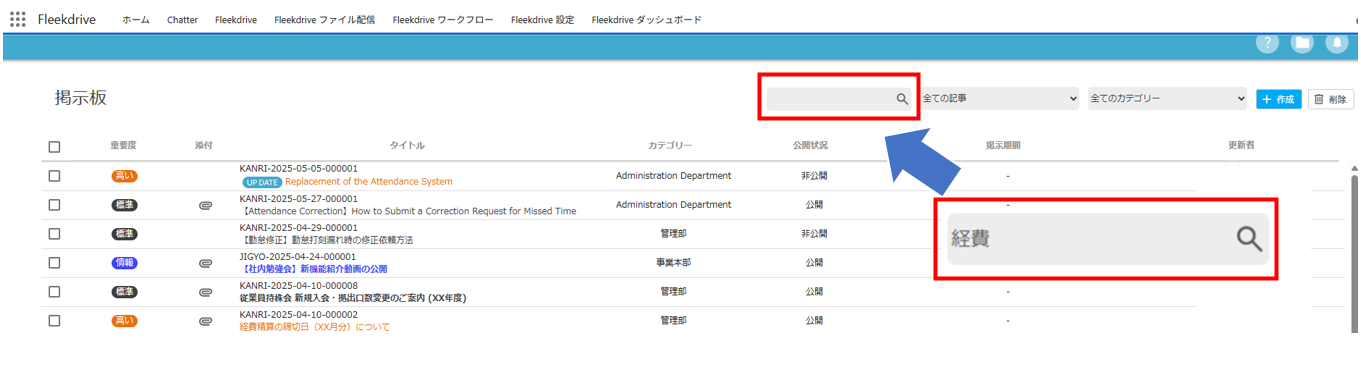Click the magnifier icon in bulletin search box
Viewport: 1361px width, 382px height.
(902, 99)
